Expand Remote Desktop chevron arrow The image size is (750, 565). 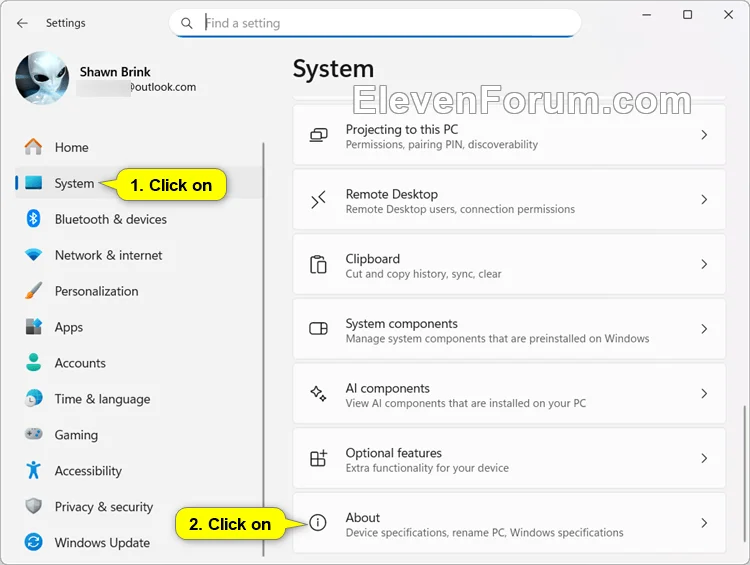704,199
